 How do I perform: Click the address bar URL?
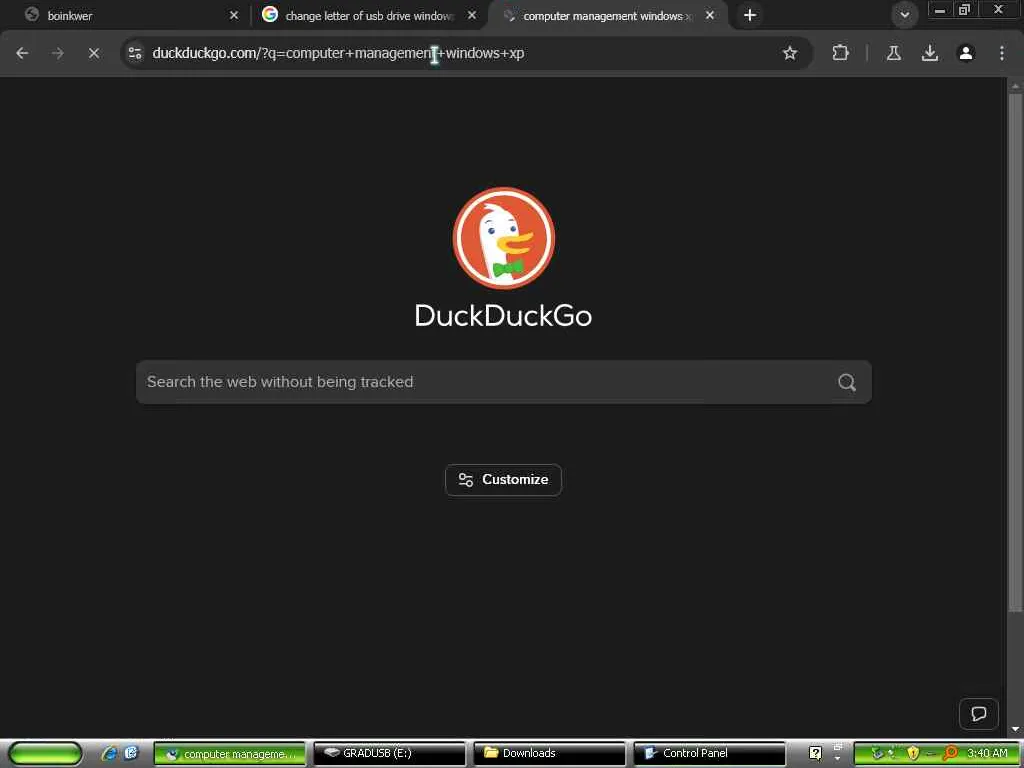pos(338,53)
